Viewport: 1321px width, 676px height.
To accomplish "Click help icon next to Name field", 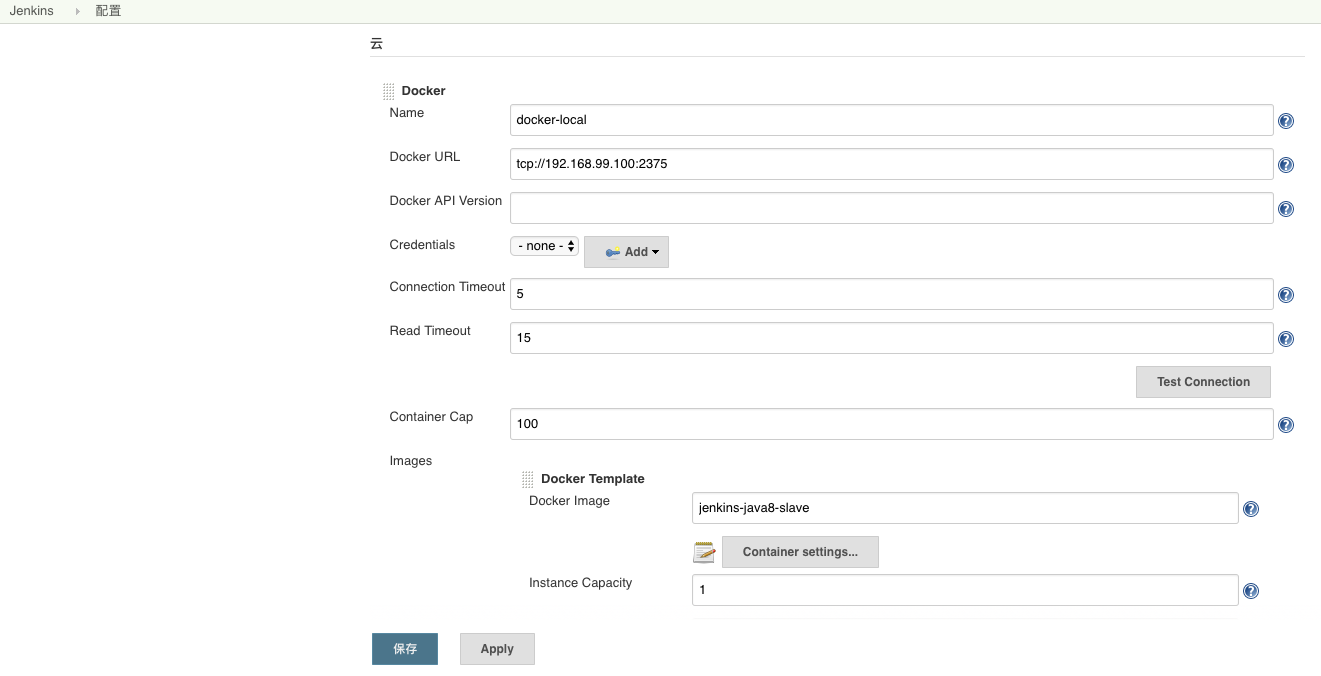I will (x=1286, y=121).
